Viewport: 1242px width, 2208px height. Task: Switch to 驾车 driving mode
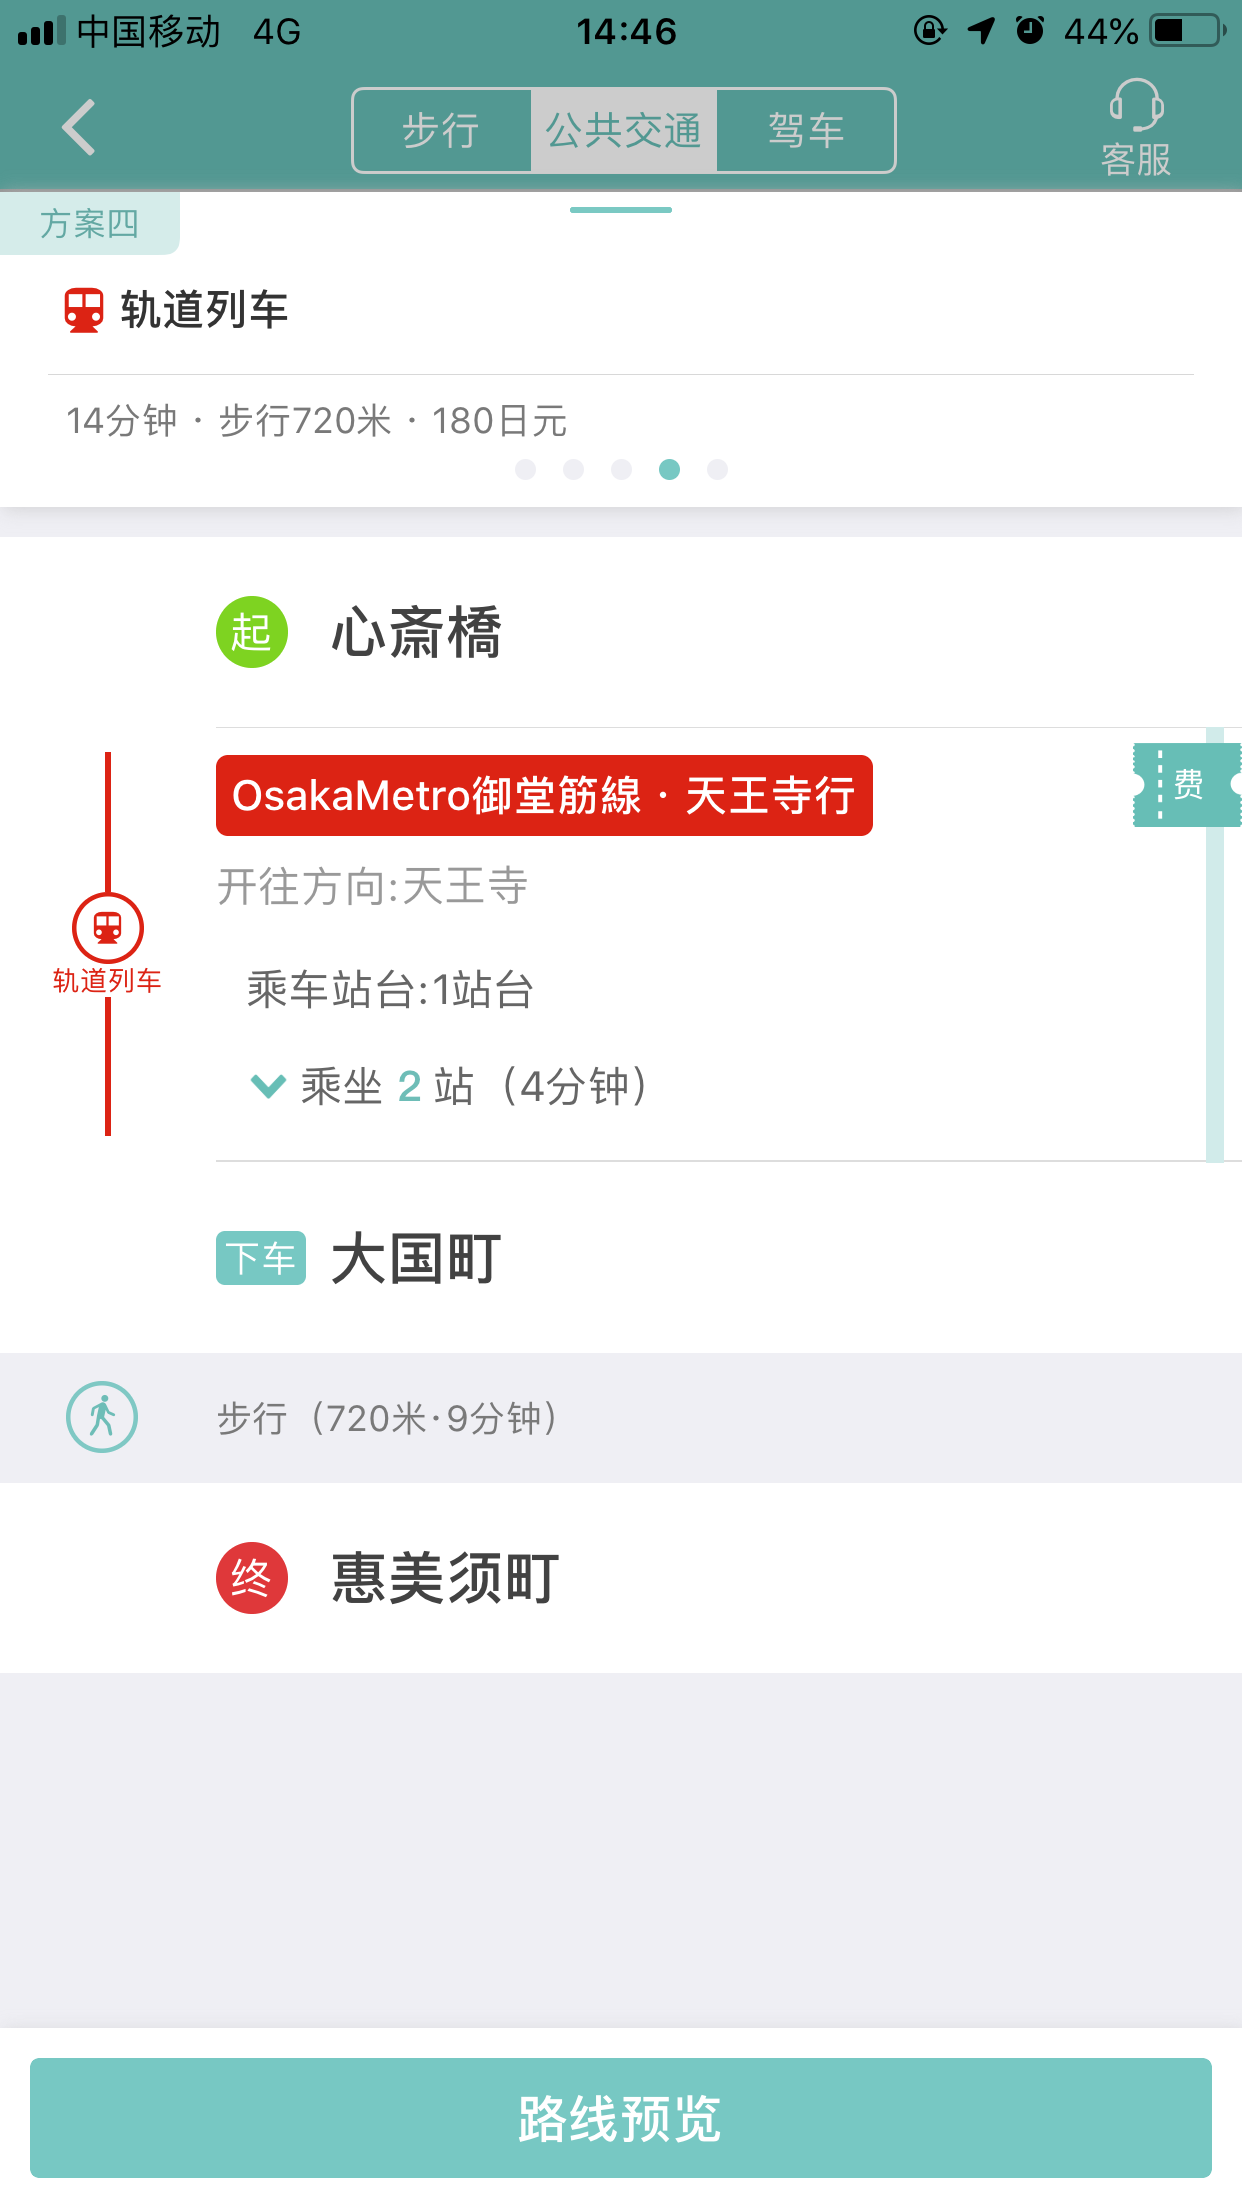coord(806,131)
